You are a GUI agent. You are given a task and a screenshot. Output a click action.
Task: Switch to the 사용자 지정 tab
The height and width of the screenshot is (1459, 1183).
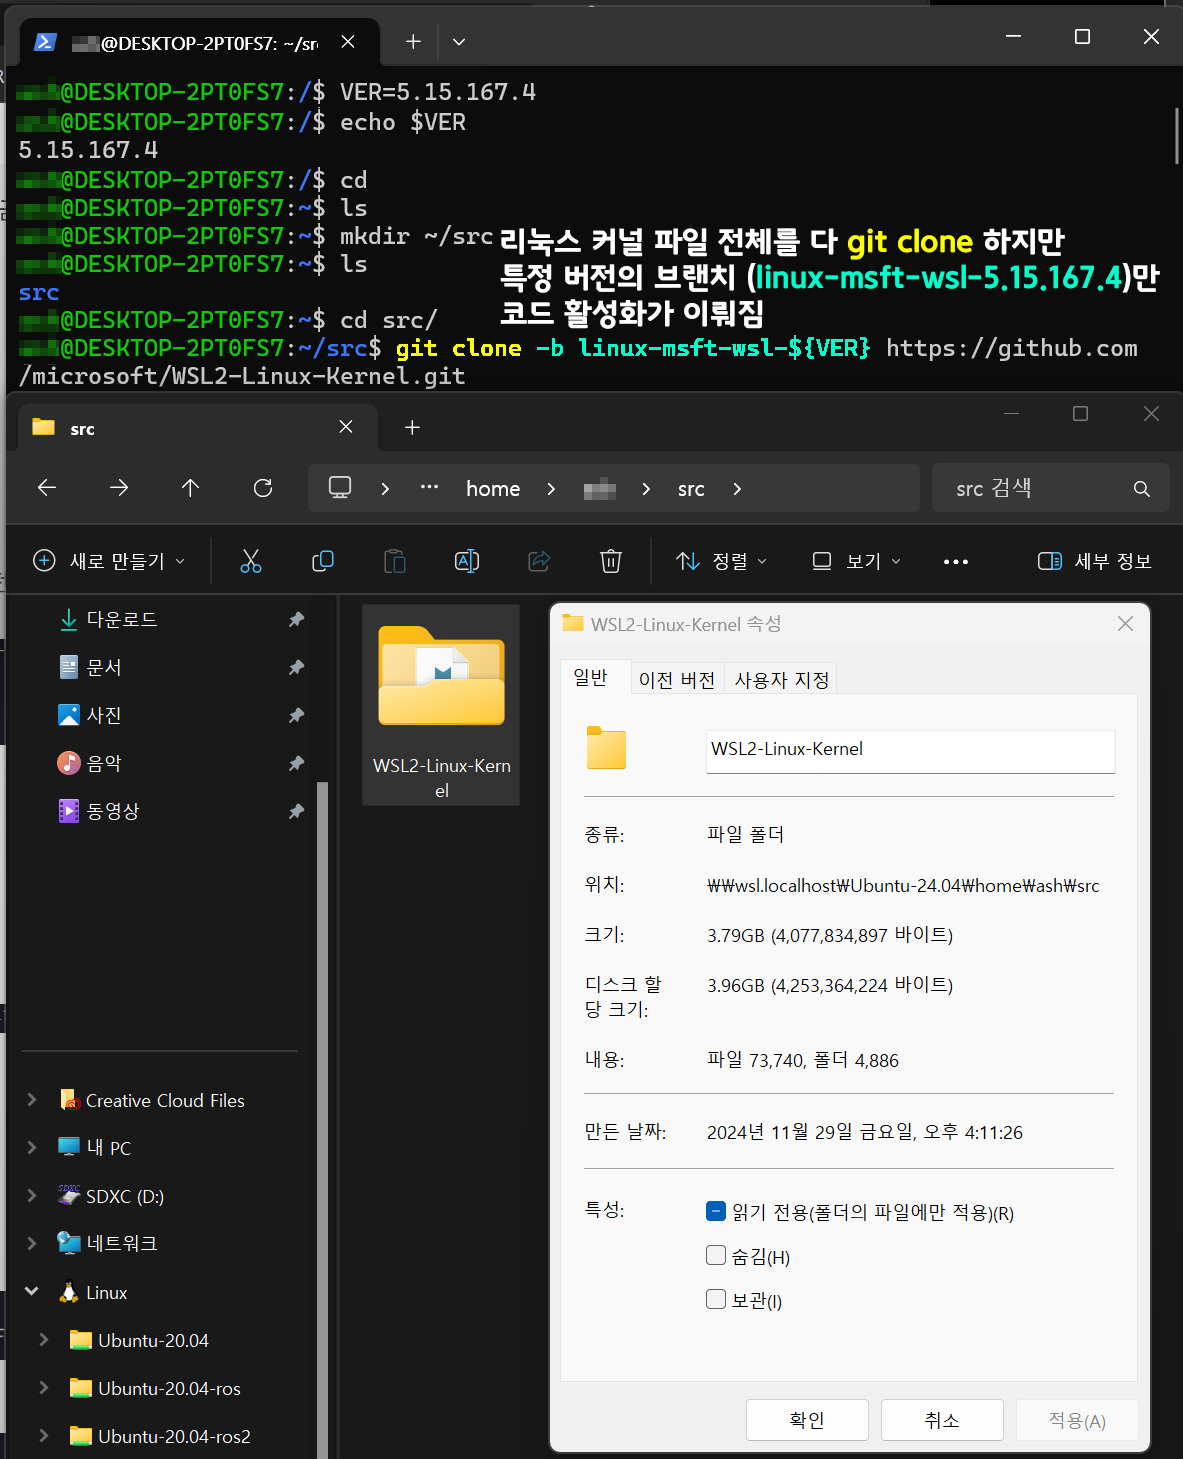(782, 680)
